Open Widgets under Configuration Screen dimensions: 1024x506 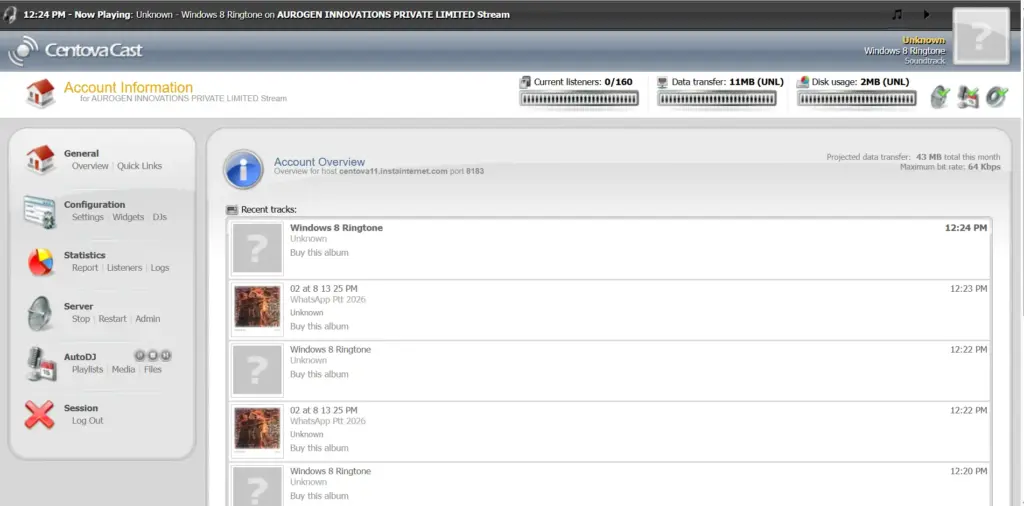coord(128,217)
